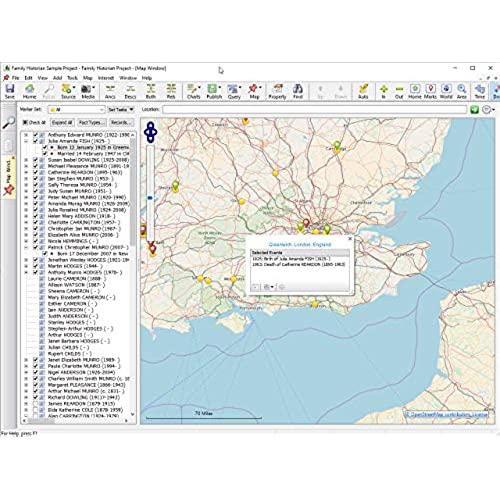Open the Publish toolbar tool

click(x=214, y=91)
